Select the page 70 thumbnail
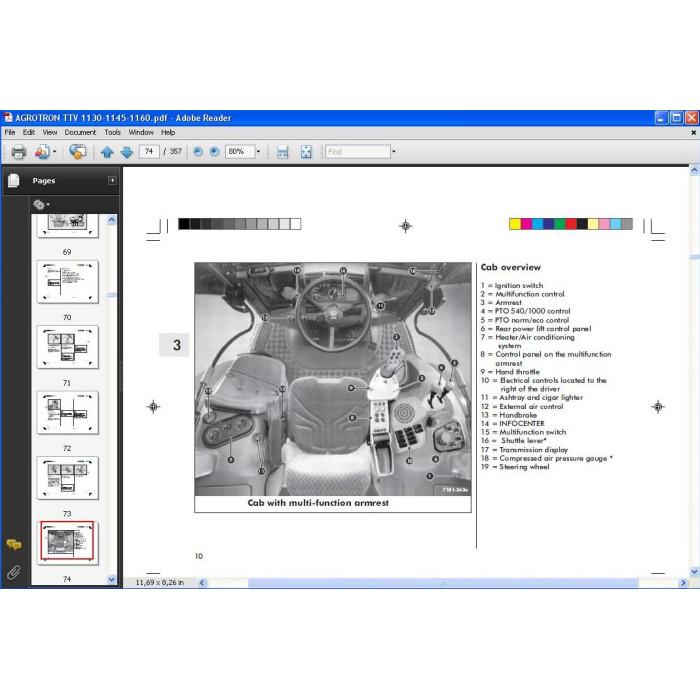This screenshot has height=700, width=700. [x=67, y=282]
